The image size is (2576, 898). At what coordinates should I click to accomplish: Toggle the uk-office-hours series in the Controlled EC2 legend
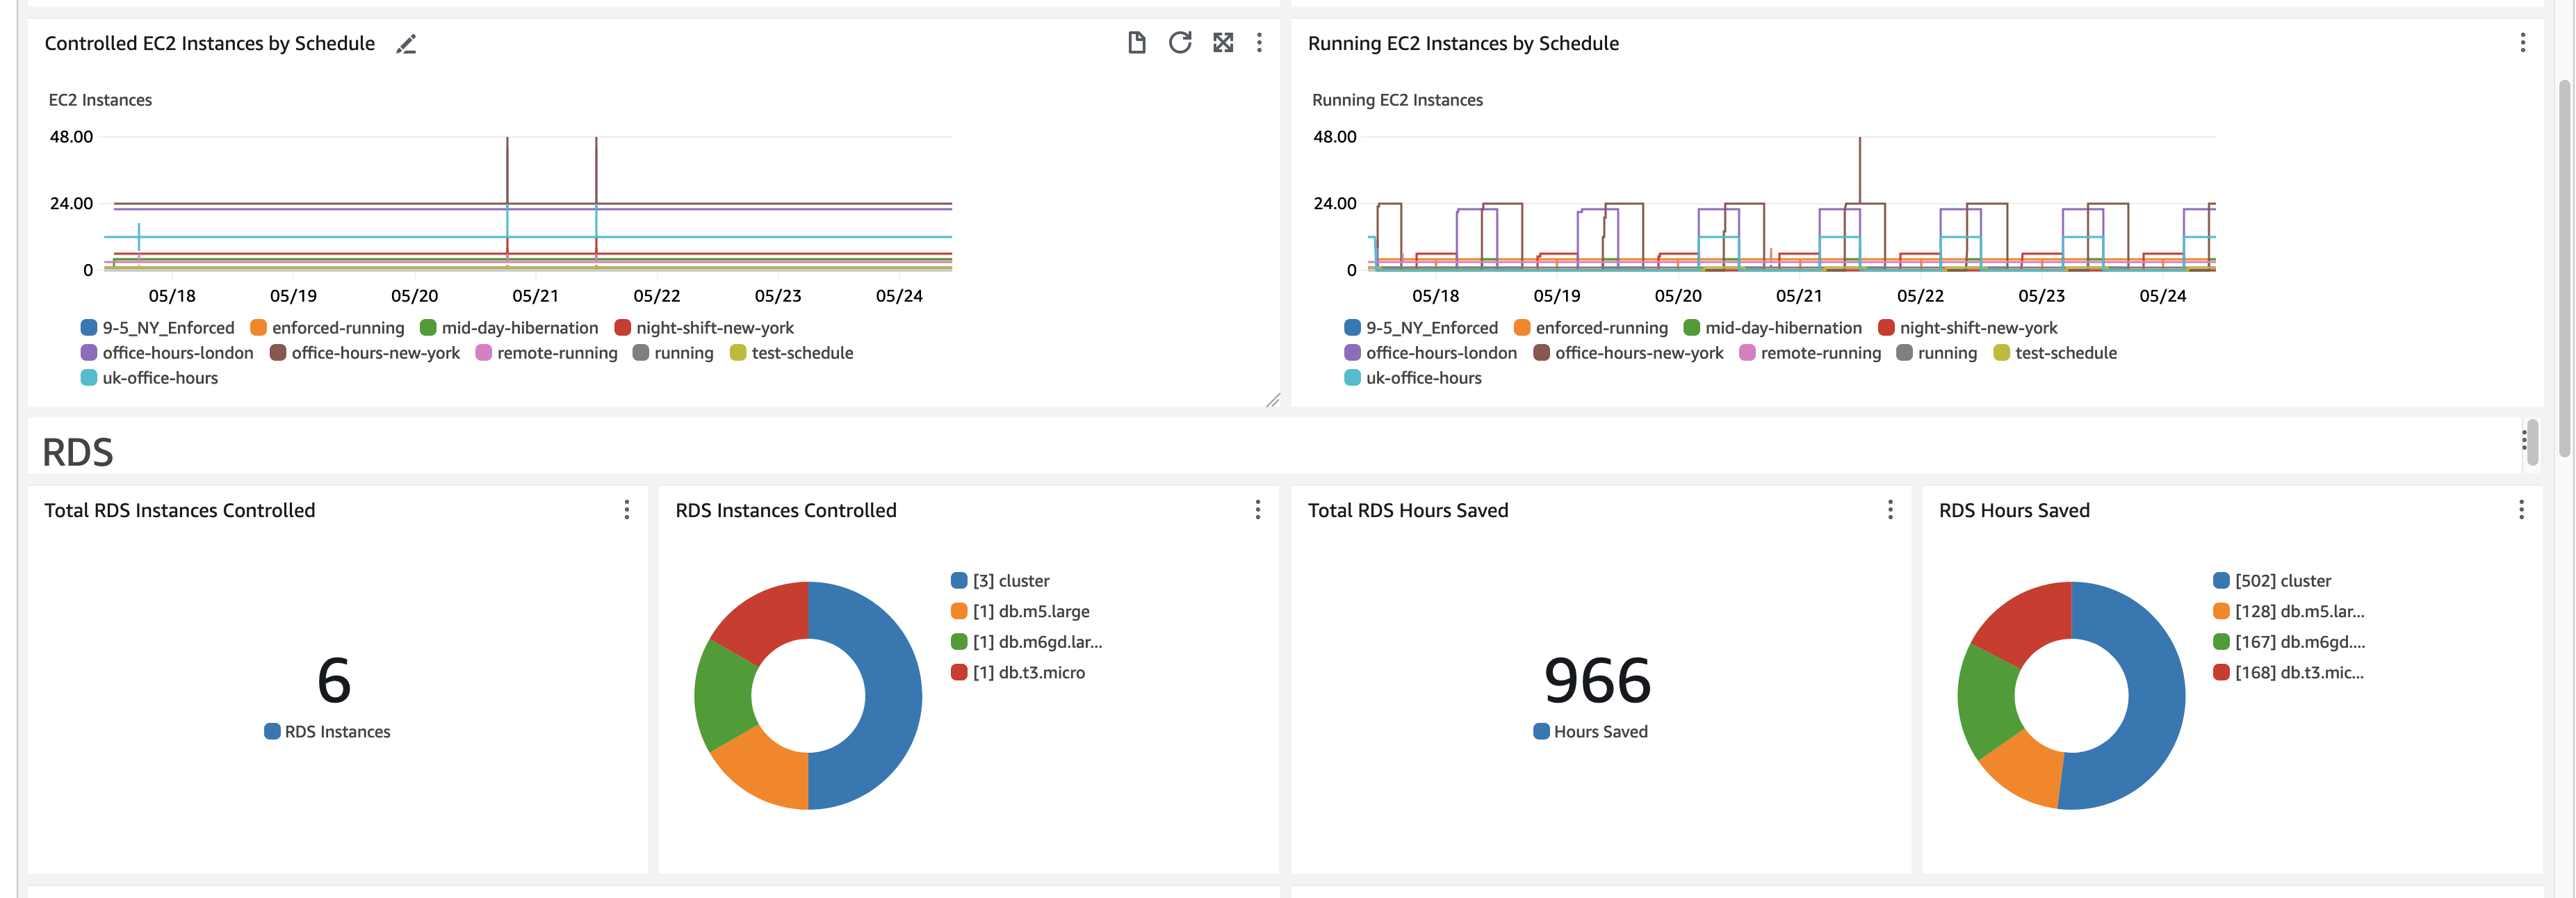(x=159, y=378)
